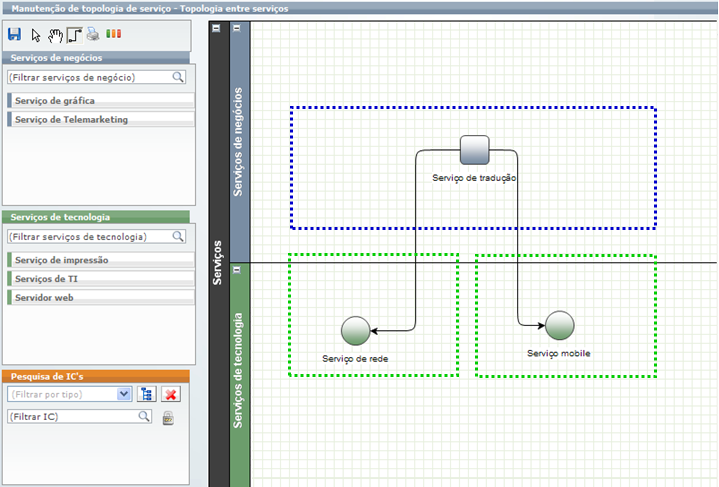Image resolution: width=719 pixels, height=487 pixels.
Task: Click the vertical Serviços pool title
Action: point(217,263)
